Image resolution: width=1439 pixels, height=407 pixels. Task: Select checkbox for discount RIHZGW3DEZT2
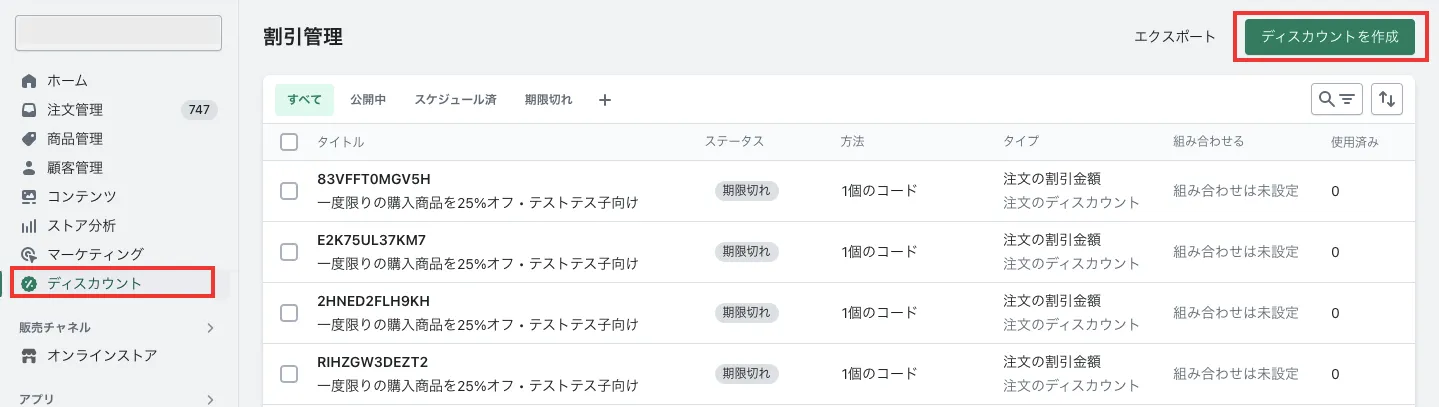pos(290,374)
